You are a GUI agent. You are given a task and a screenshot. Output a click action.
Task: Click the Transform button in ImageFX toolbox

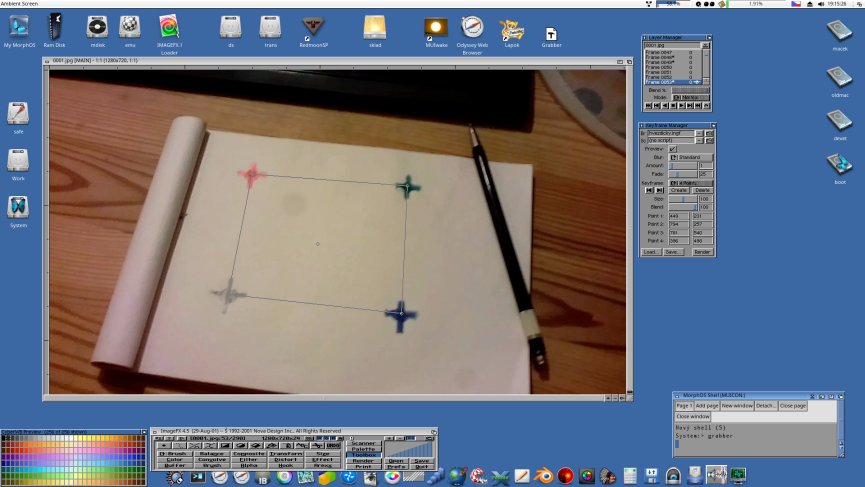(282, 453)
